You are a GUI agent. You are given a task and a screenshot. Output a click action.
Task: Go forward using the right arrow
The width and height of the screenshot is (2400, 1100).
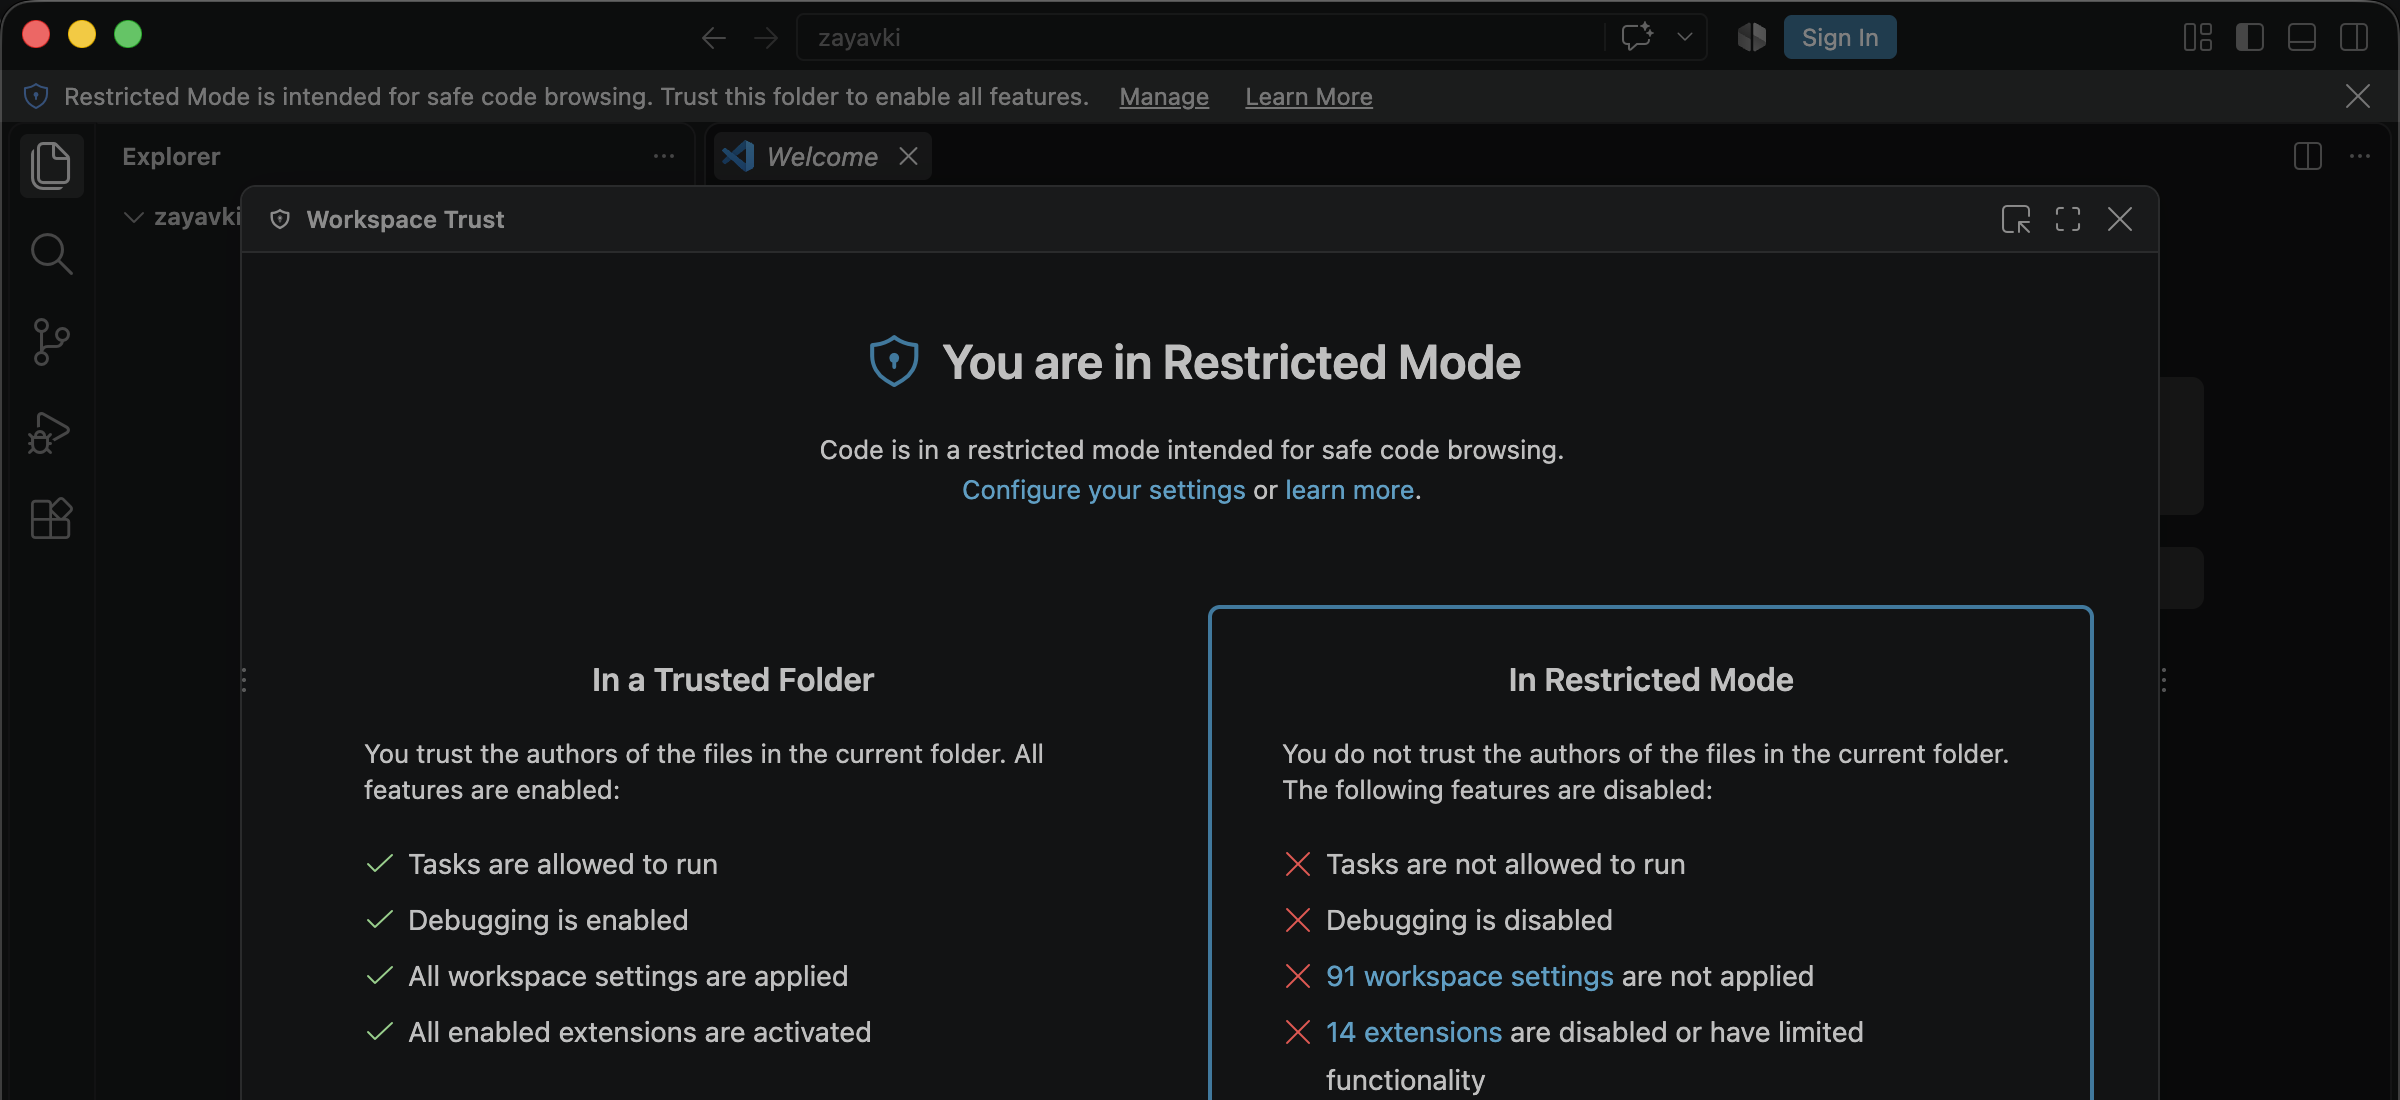[766, 38]
